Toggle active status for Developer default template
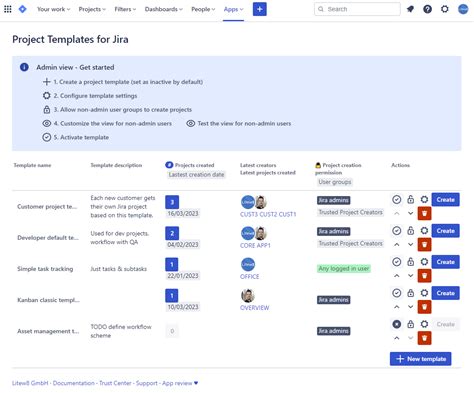 pyautogui.click(x=397, y=231)
